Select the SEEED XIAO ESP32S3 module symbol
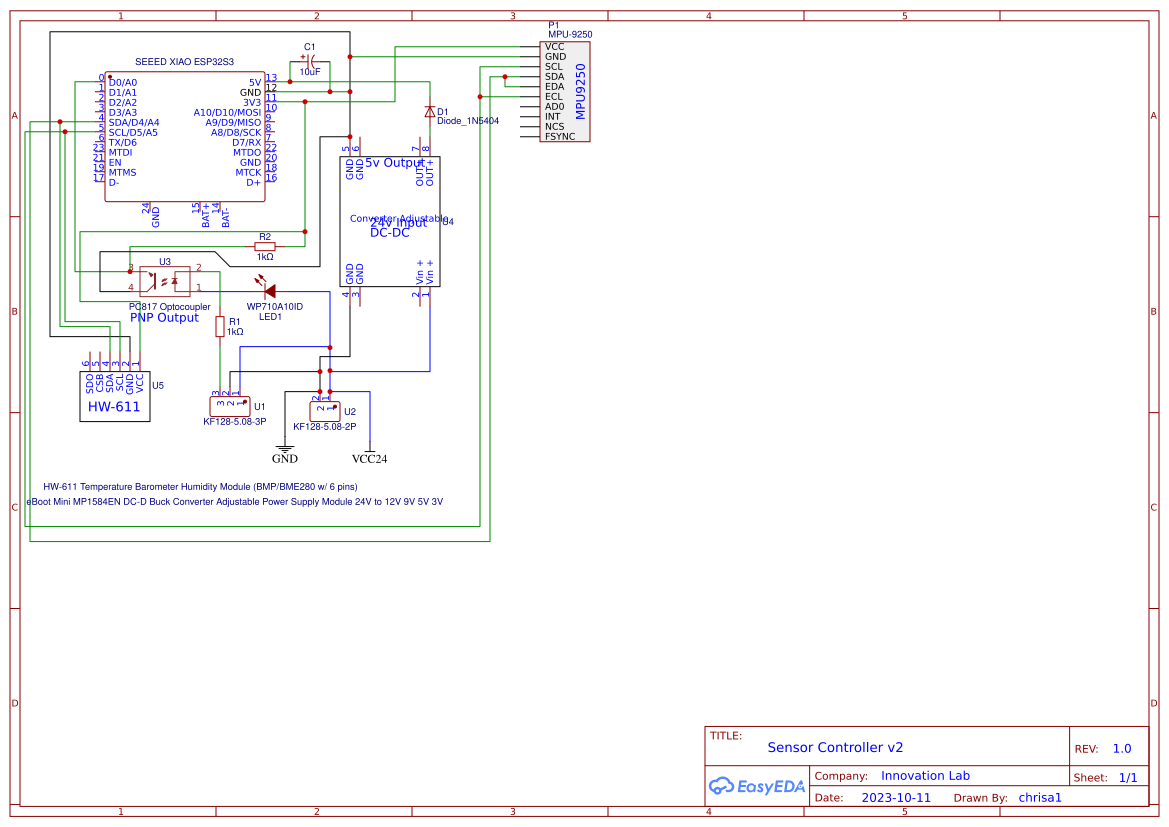Viewport: 1169px width, 827px height. coord(185,135)
